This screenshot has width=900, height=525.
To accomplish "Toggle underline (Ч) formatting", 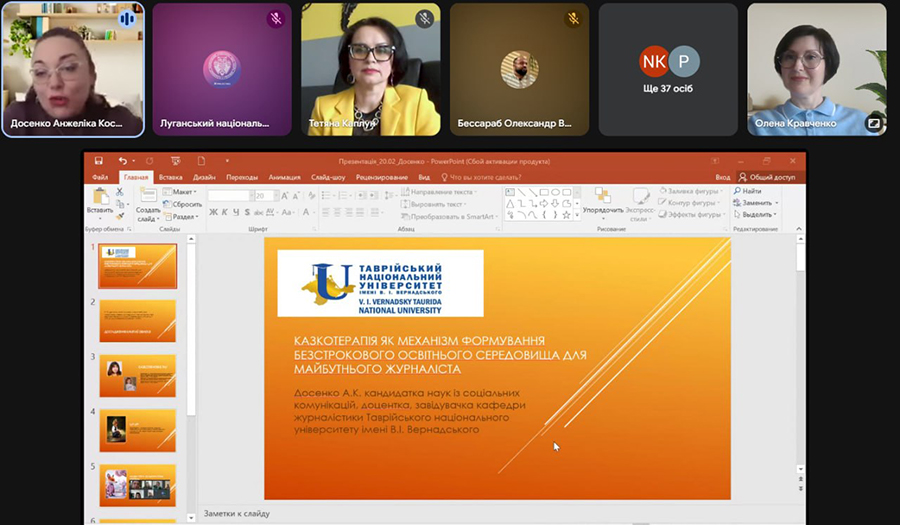I will point(234,212).
